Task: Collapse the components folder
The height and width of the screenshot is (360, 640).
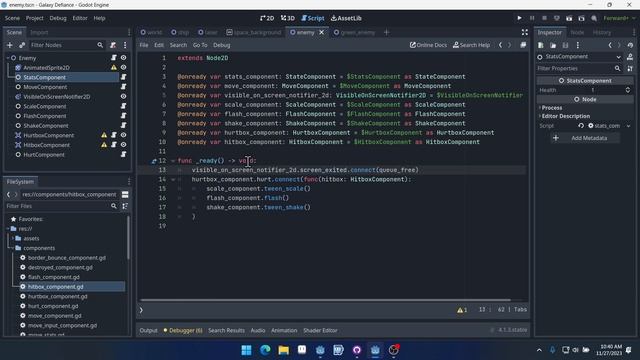Action: tap(13, 248)
